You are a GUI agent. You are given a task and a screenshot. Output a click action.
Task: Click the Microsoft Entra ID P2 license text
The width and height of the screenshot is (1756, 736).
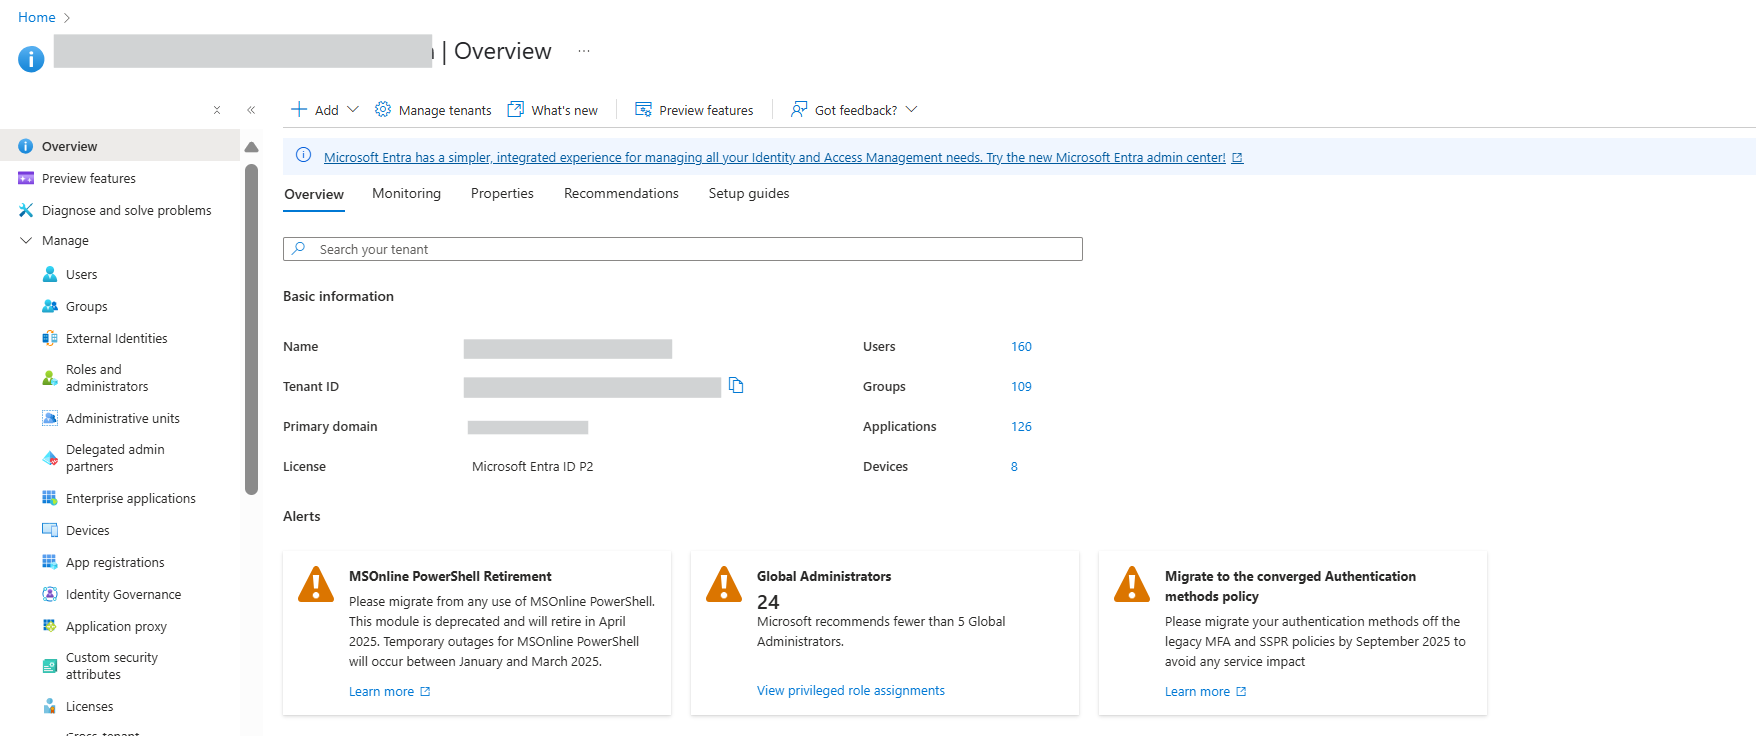[532, 466]
